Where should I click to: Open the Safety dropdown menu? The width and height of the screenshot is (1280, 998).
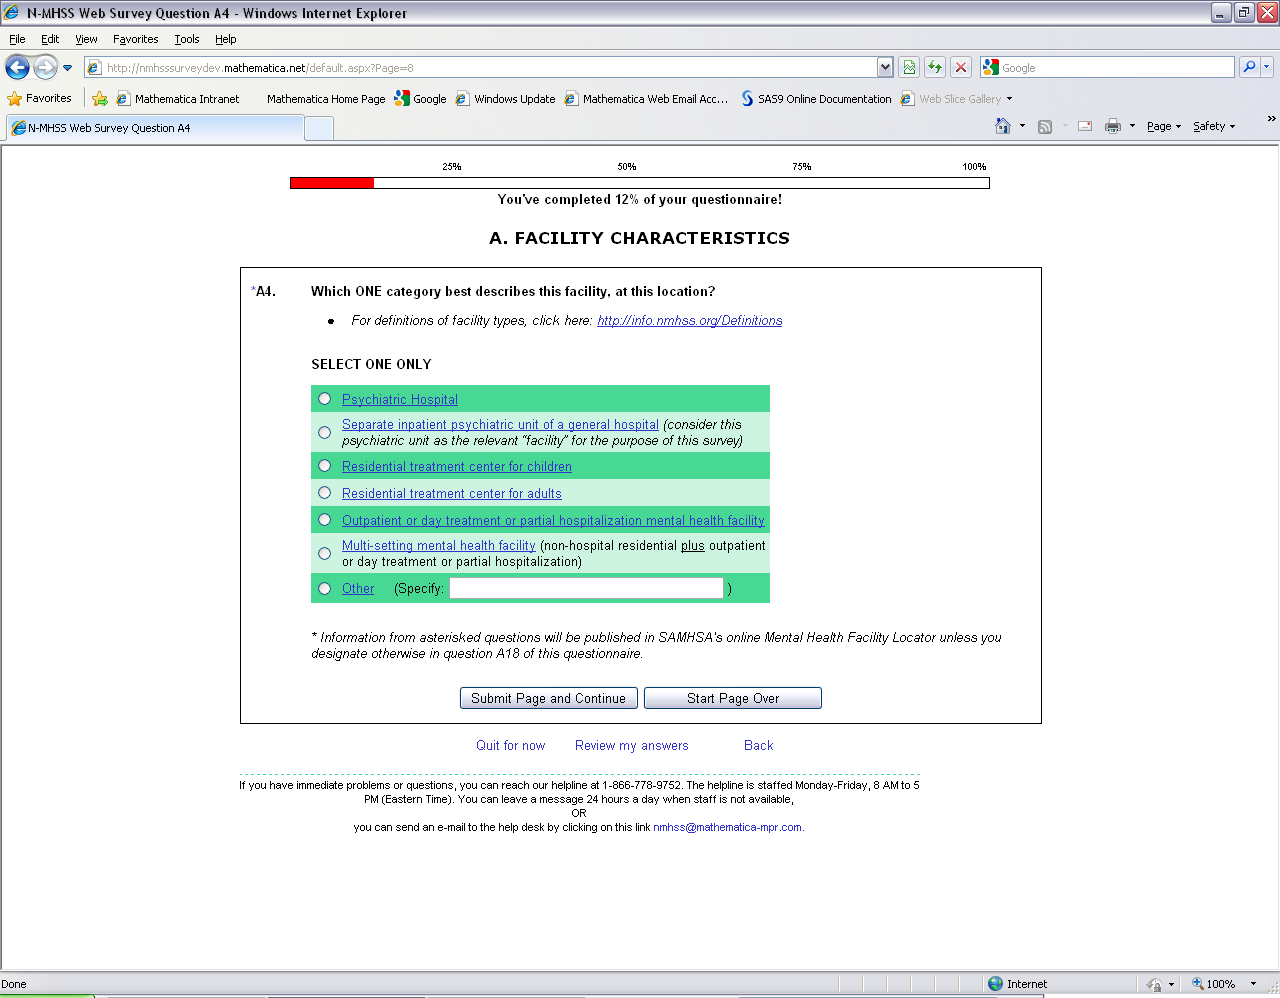[x=1214, y=126]
